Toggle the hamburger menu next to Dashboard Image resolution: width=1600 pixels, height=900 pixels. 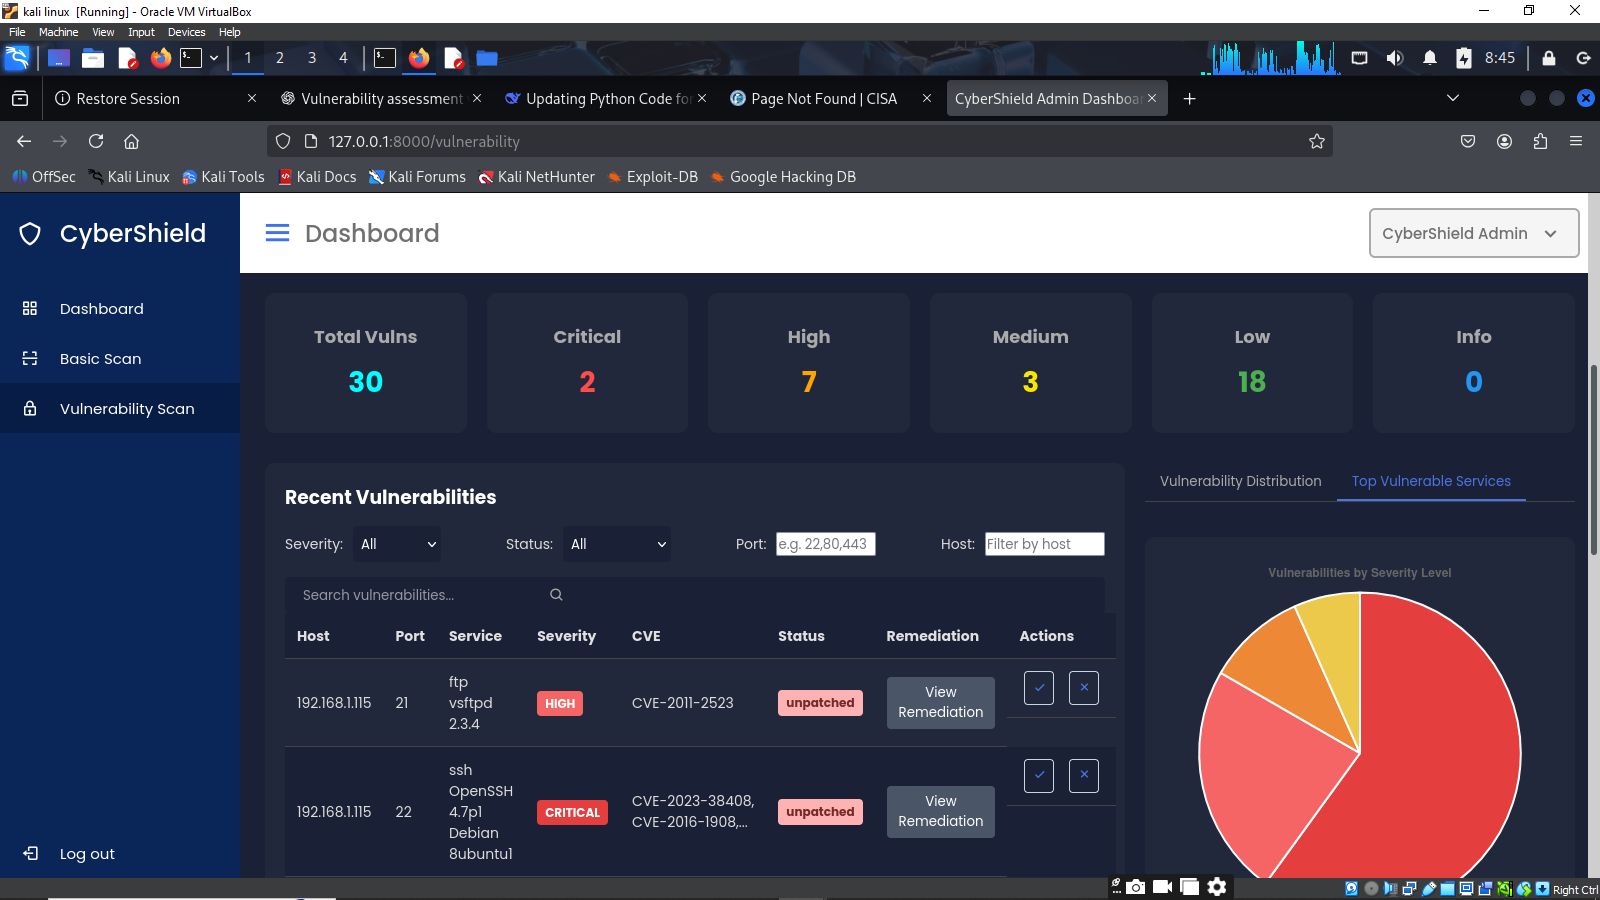[277, 233]
